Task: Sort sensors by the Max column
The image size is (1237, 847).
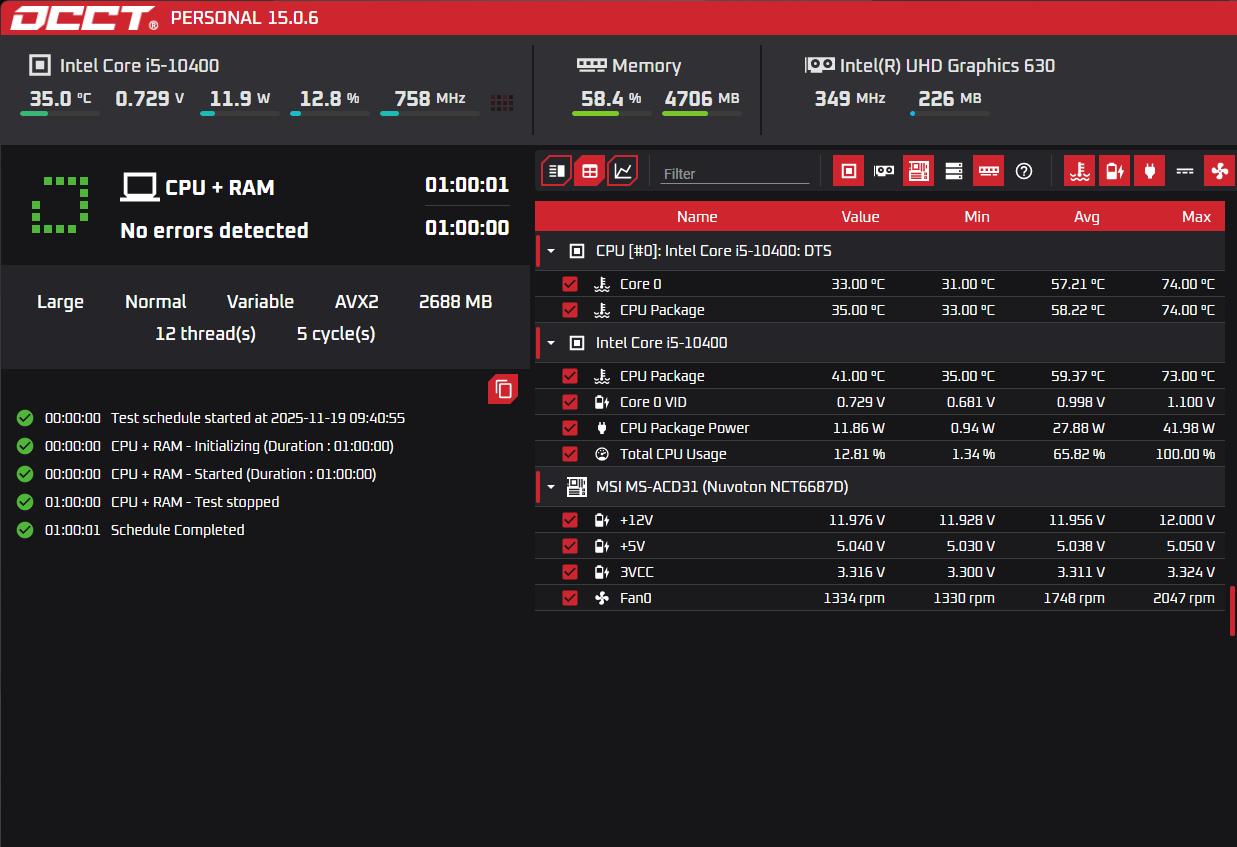Action: [1195, 217]
